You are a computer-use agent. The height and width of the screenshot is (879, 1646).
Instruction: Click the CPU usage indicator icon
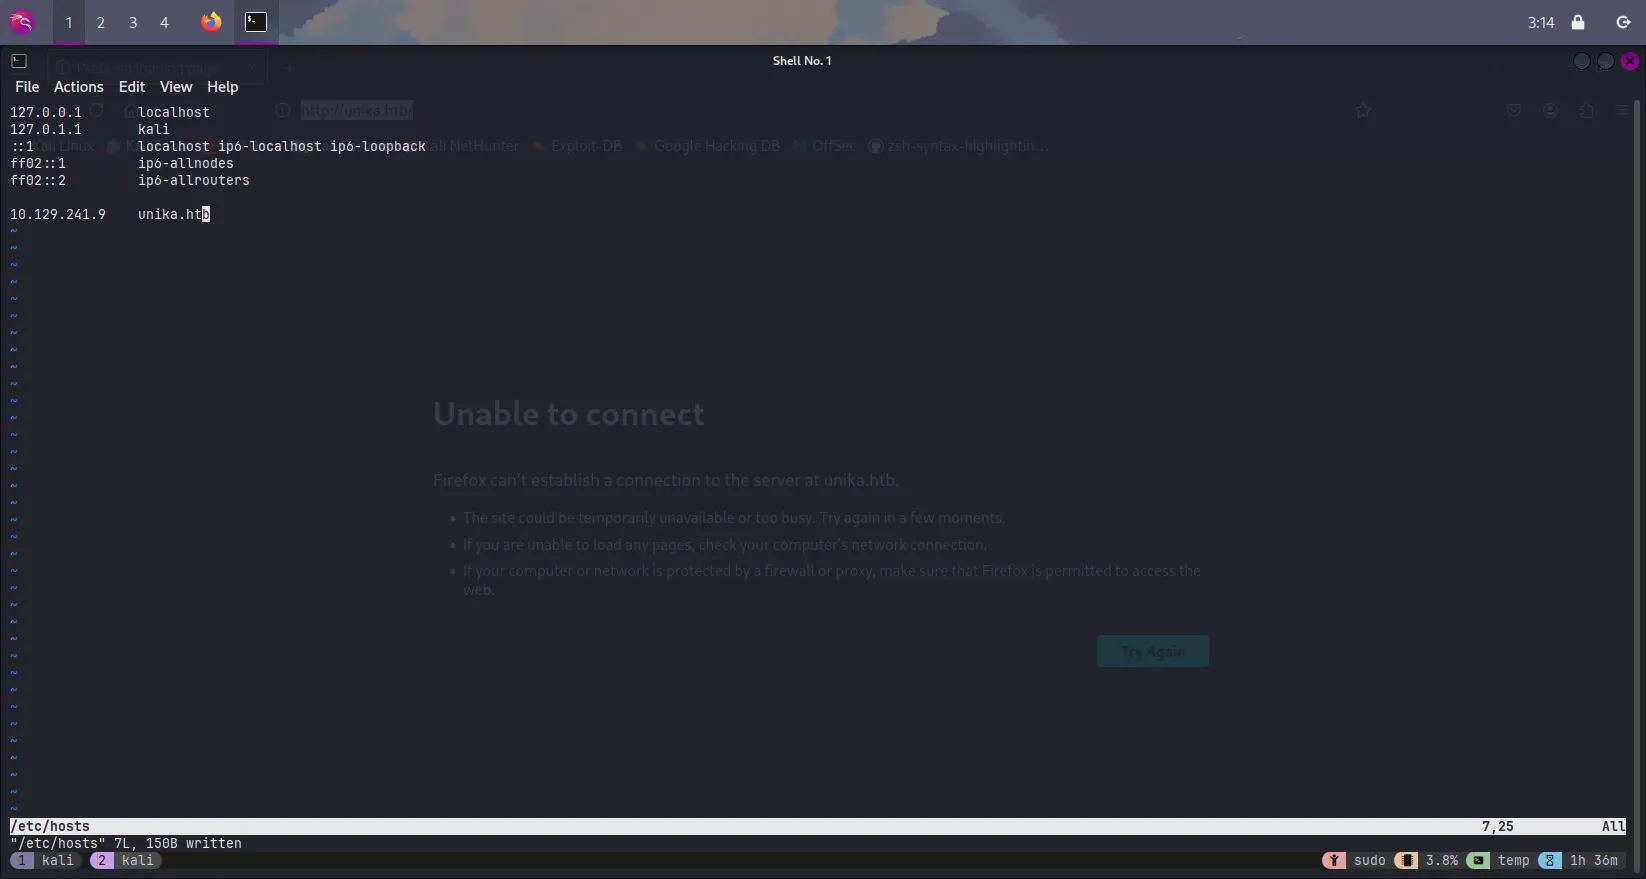(1406, 860)
